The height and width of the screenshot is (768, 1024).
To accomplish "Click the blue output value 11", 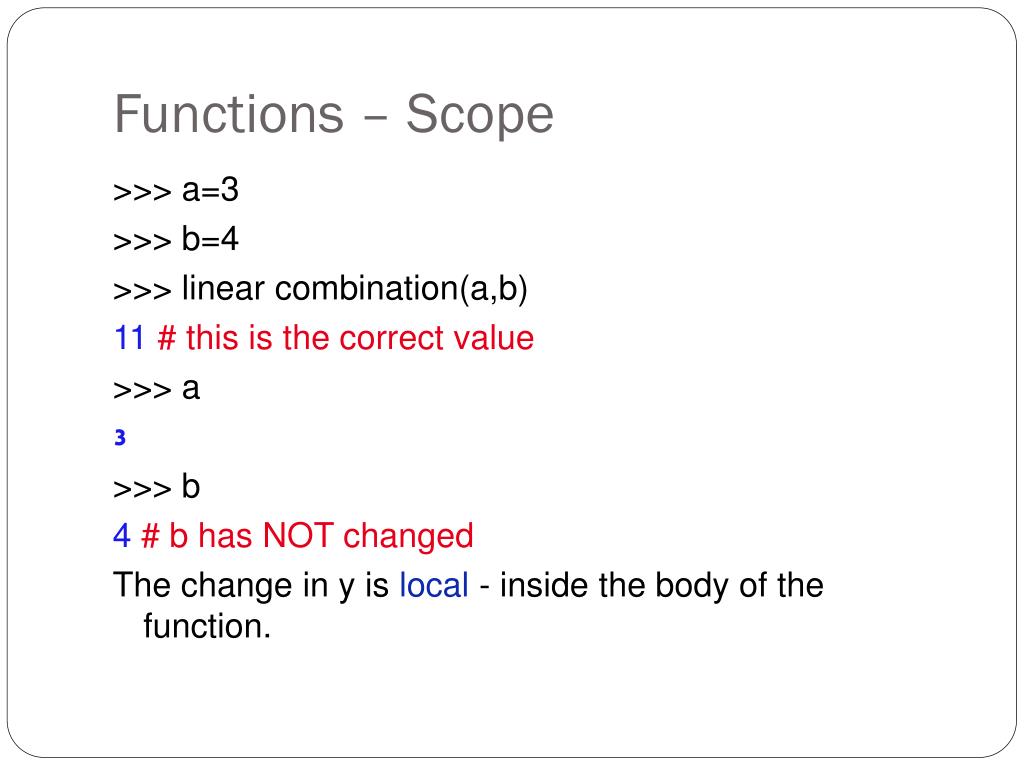I will click(x=129, y=338).
